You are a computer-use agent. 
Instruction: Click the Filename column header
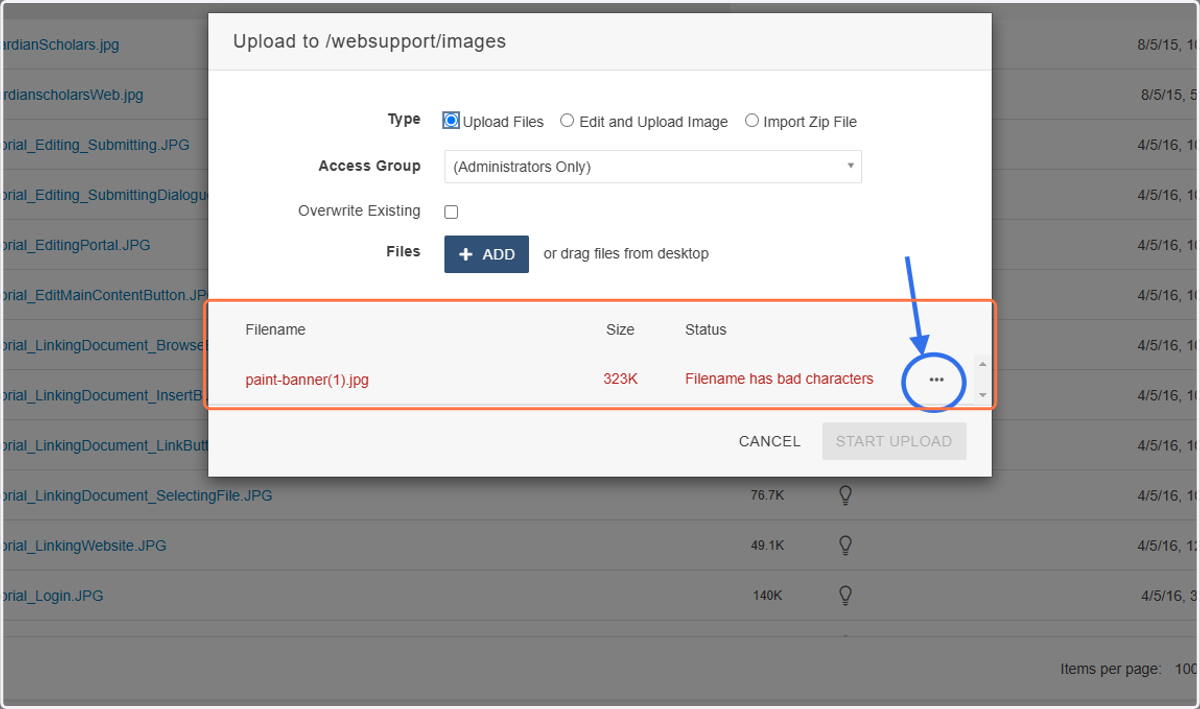[x=275, y=329]
